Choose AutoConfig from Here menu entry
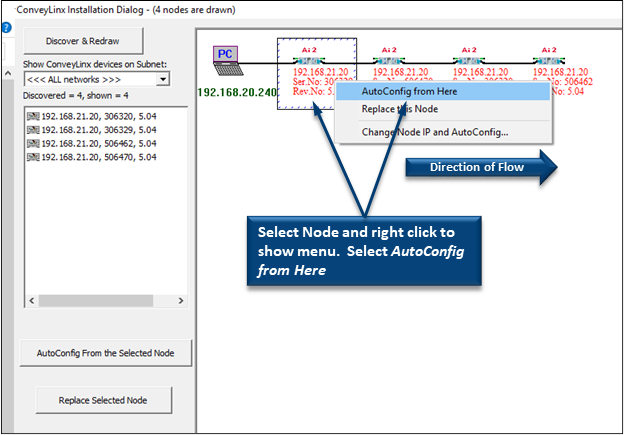624x435 pixels. click(443, 92)
